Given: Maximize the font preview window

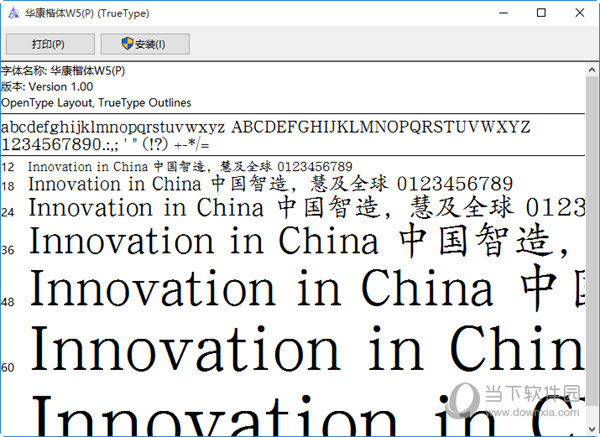Looking at the screenshot, I should coord(541,13).
